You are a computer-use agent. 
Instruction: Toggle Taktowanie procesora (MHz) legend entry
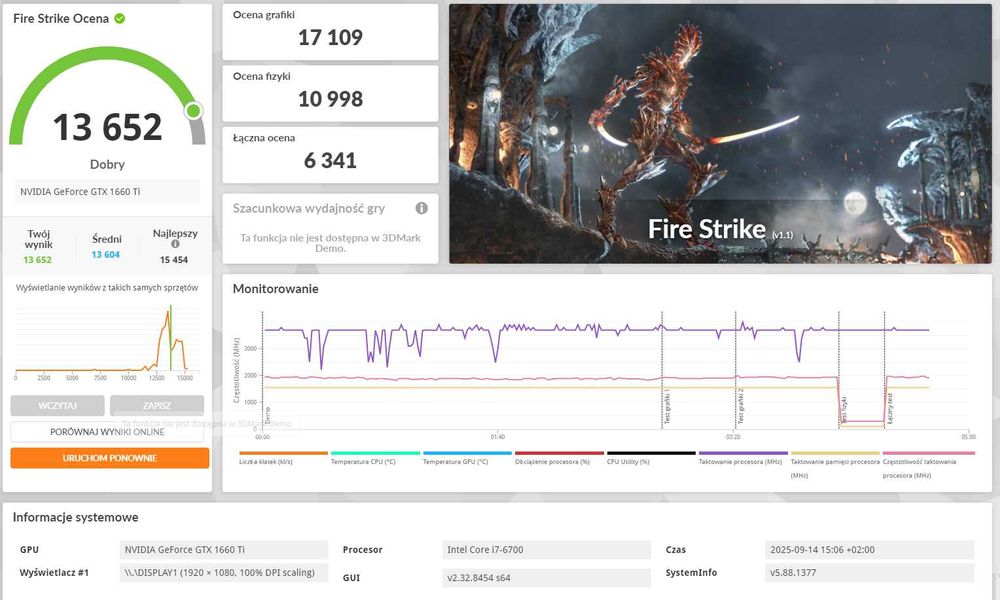tap(743, 459)
